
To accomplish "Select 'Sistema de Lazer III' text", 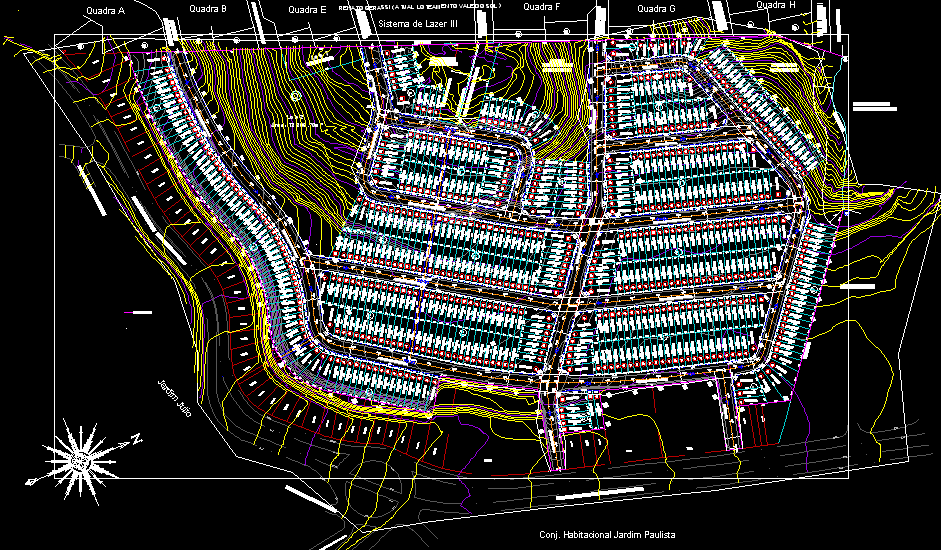I will [420, 21].
